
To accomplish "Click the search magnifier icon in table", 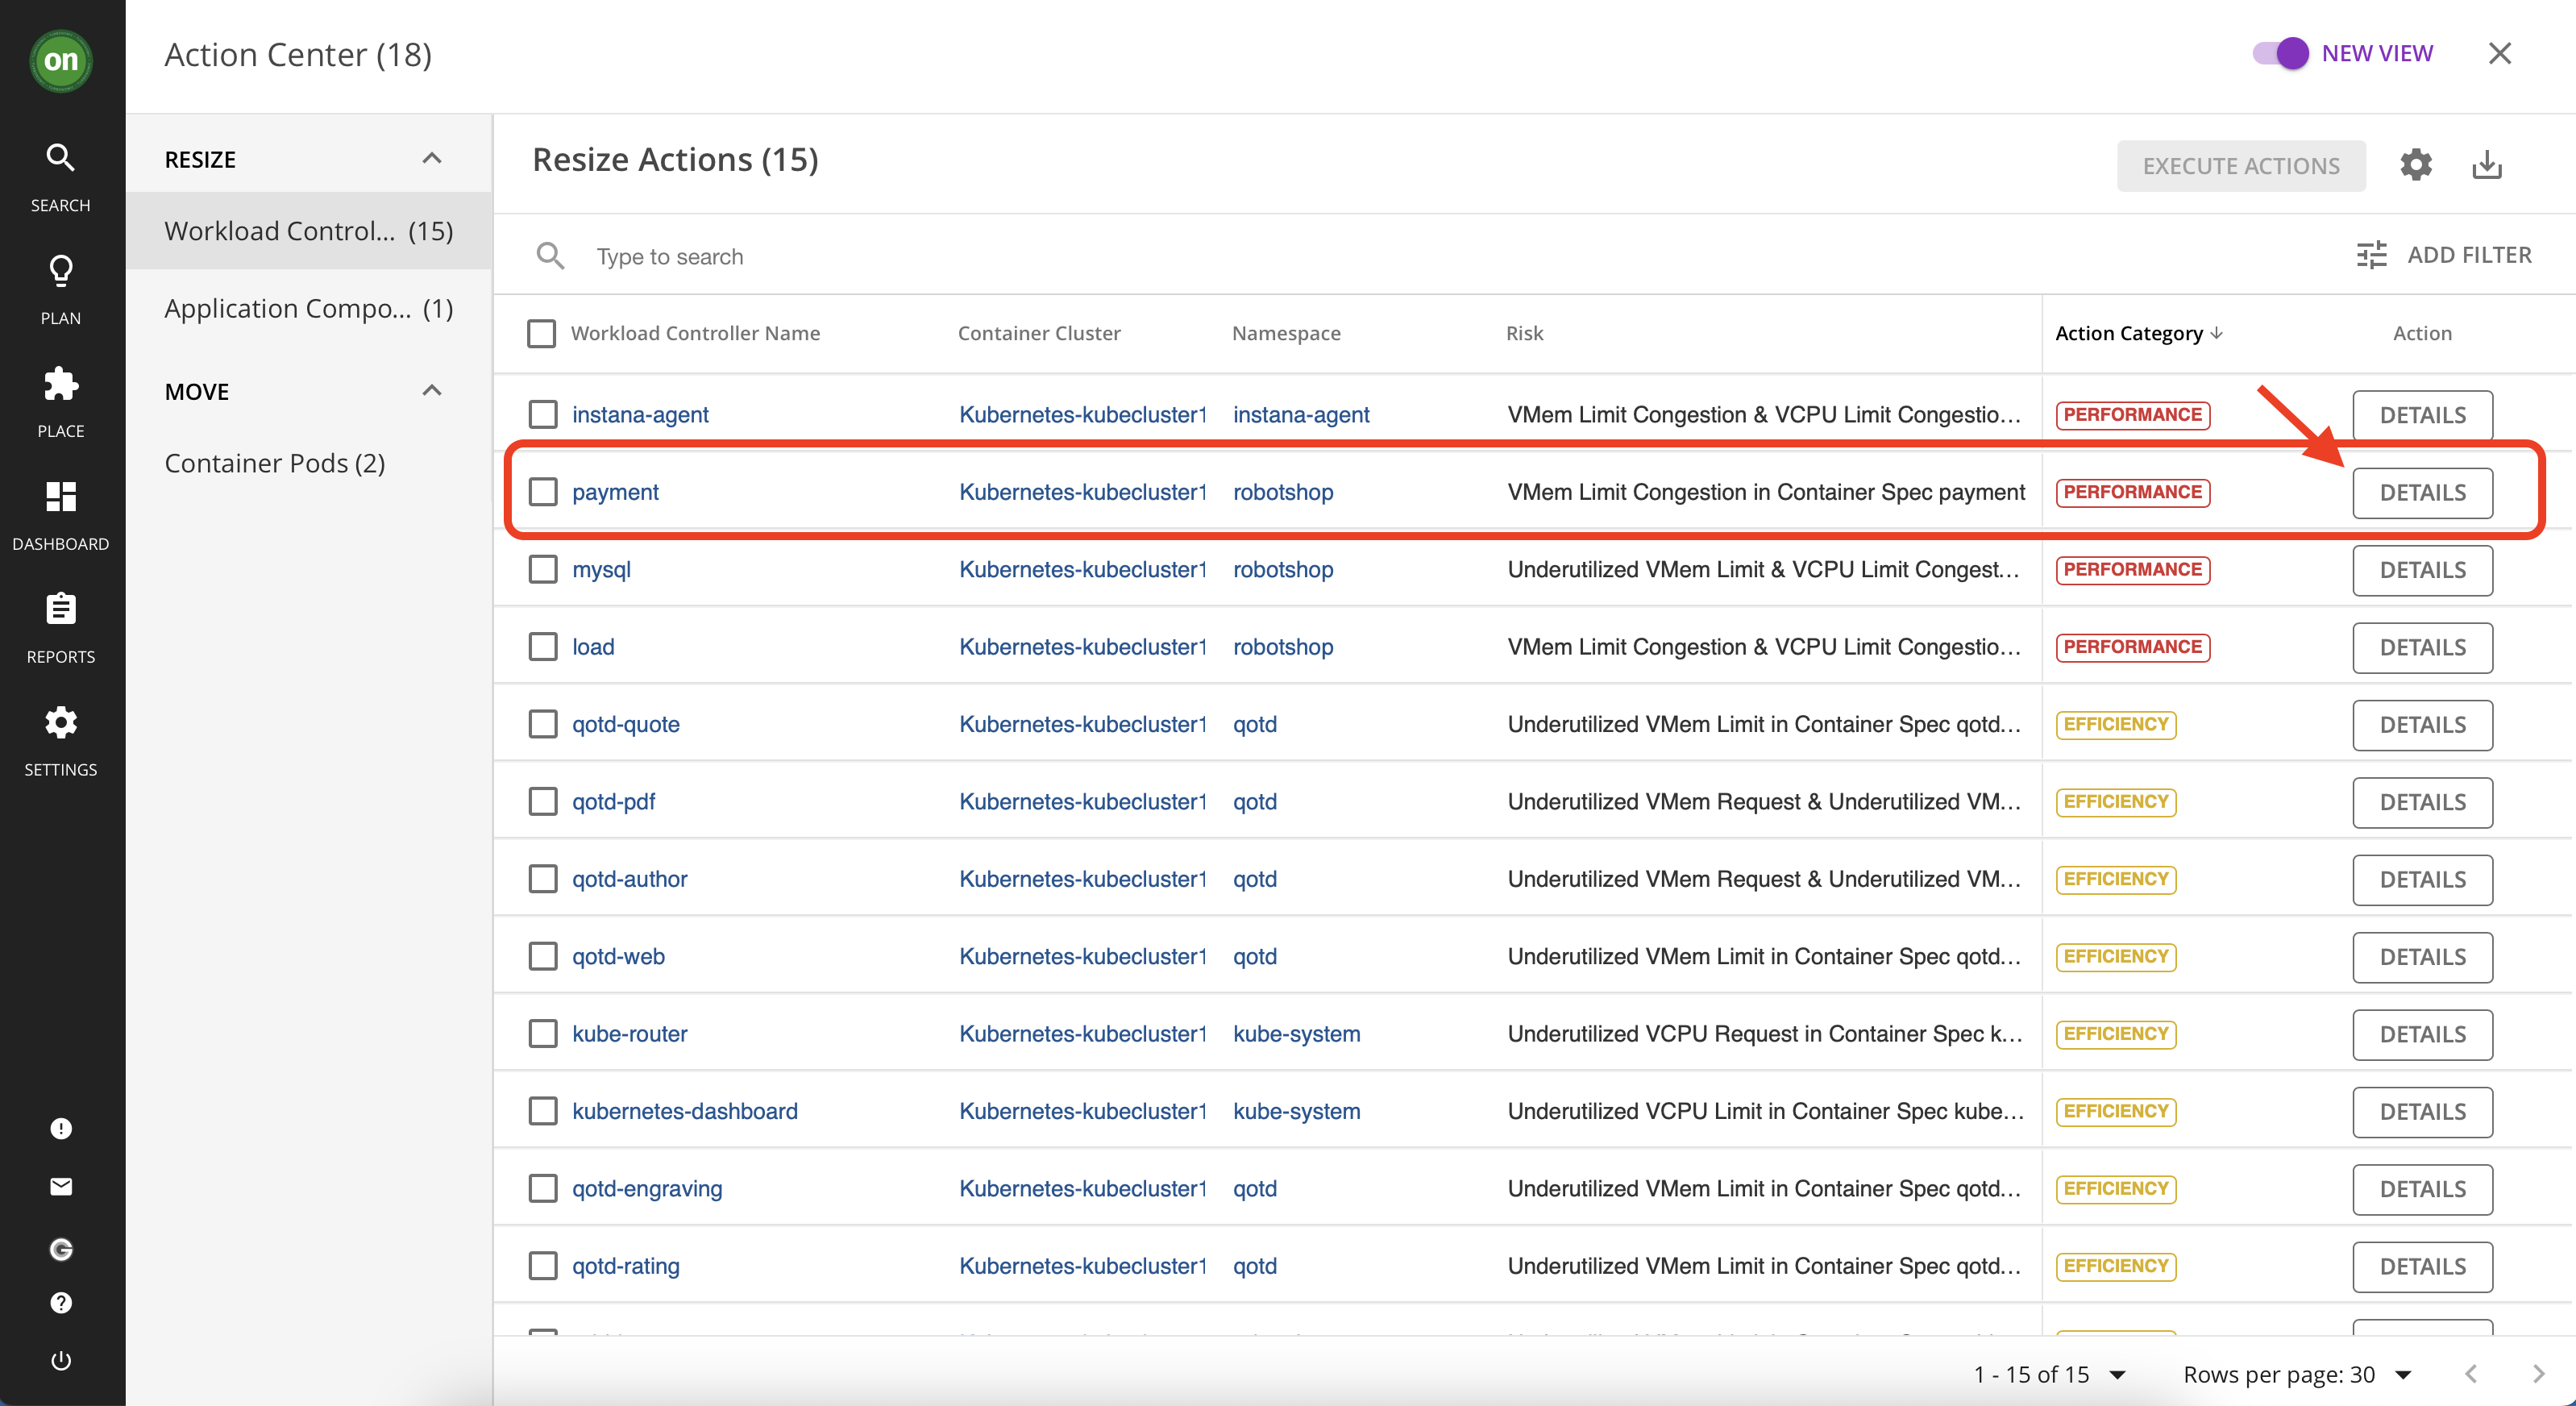I will pyautogui.click(x=550, y=256).
